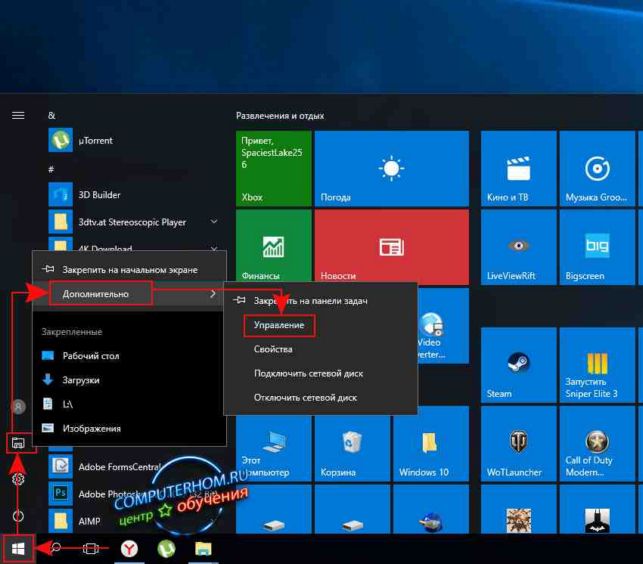Viewport: 643px width, 564px height.
Task: Open the Windows Start button
Action: pos(18,548)
